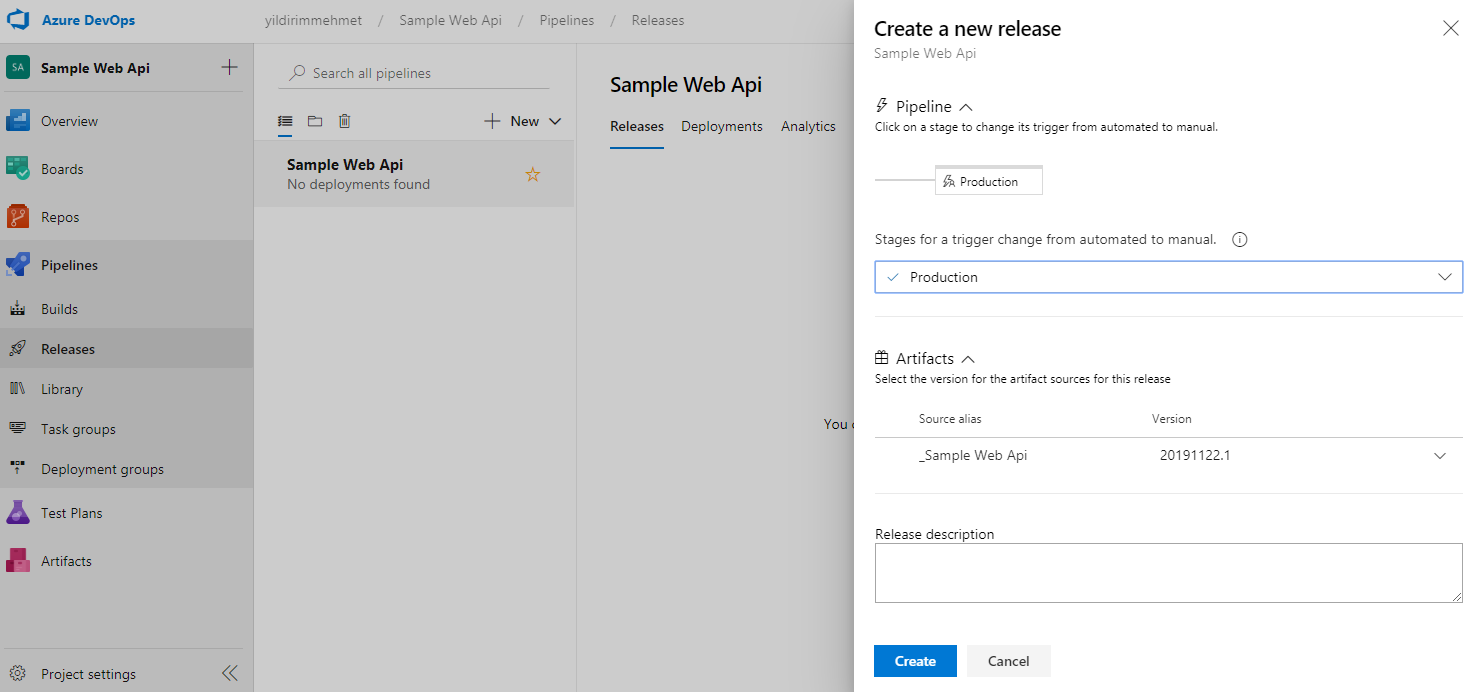
Task: Open the Artifacts hub icon
Action: coord(18,561)
